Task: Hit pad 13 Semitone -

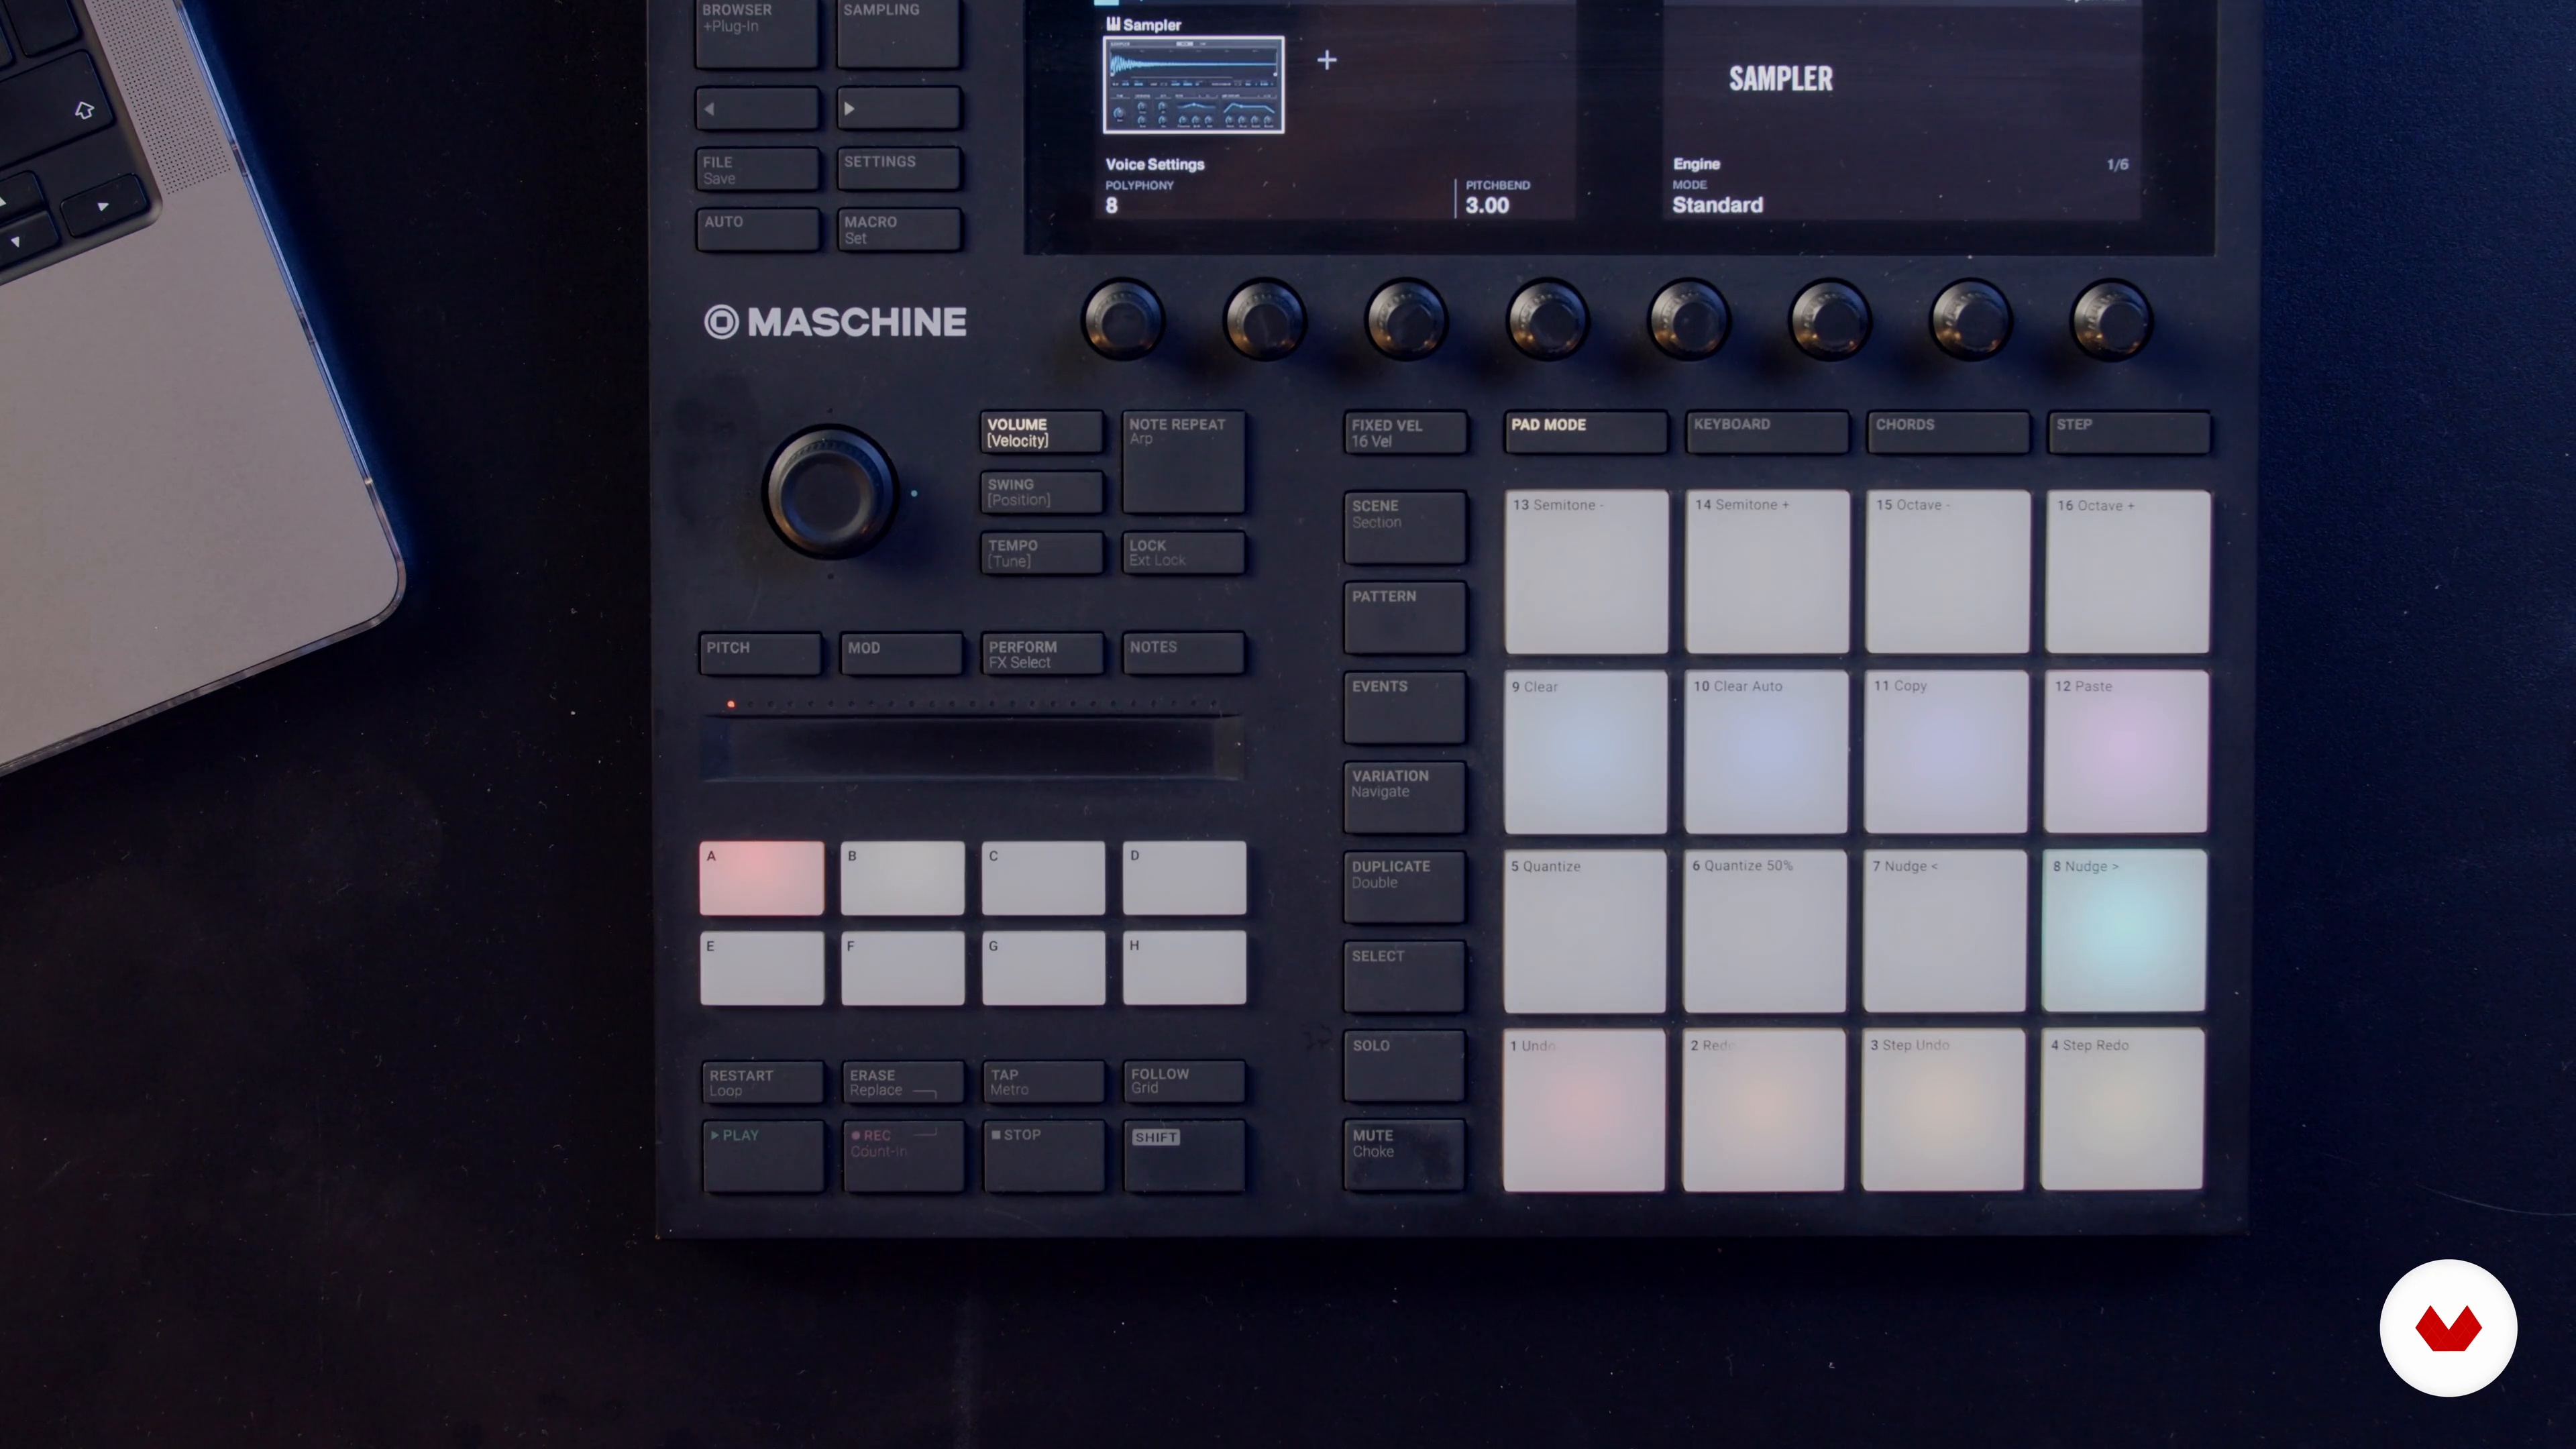Action: pos(1587,572)
